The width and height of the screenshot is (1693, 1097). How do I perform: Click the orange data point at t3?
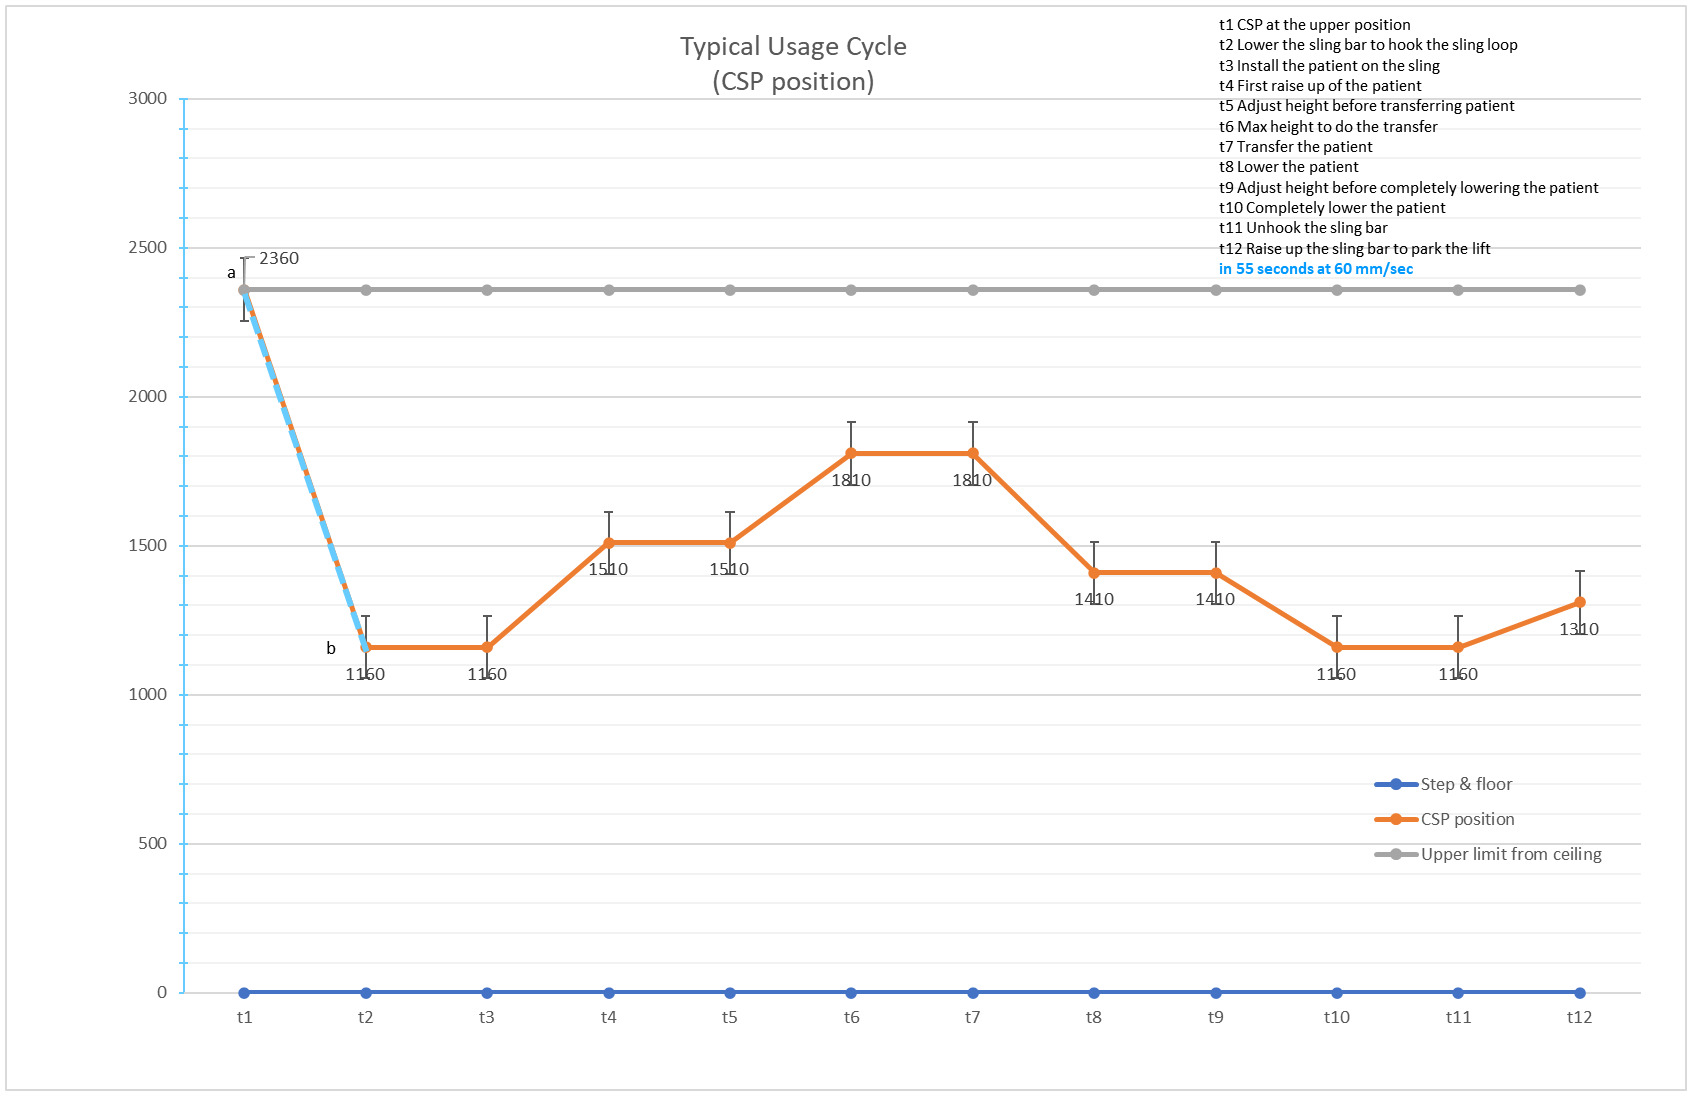coord(487,647)
